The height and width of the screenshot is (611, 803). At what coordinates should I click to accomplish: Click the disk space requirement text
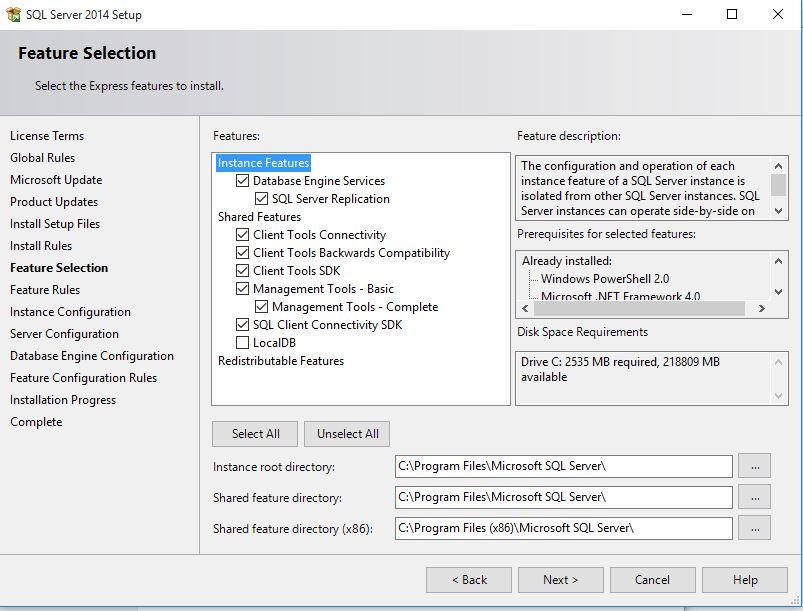point(620,369)
